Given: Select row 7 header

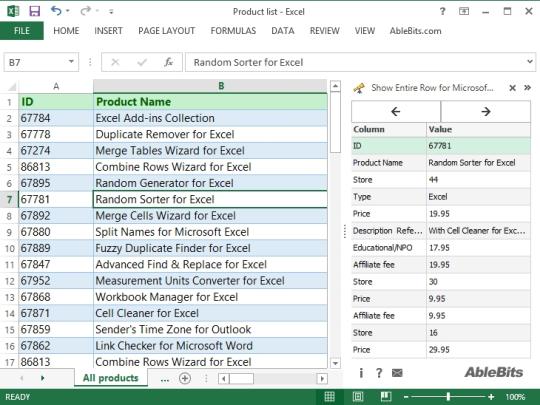Looking at the screenshot, I should pyautogui.click(x=9, y=199).
